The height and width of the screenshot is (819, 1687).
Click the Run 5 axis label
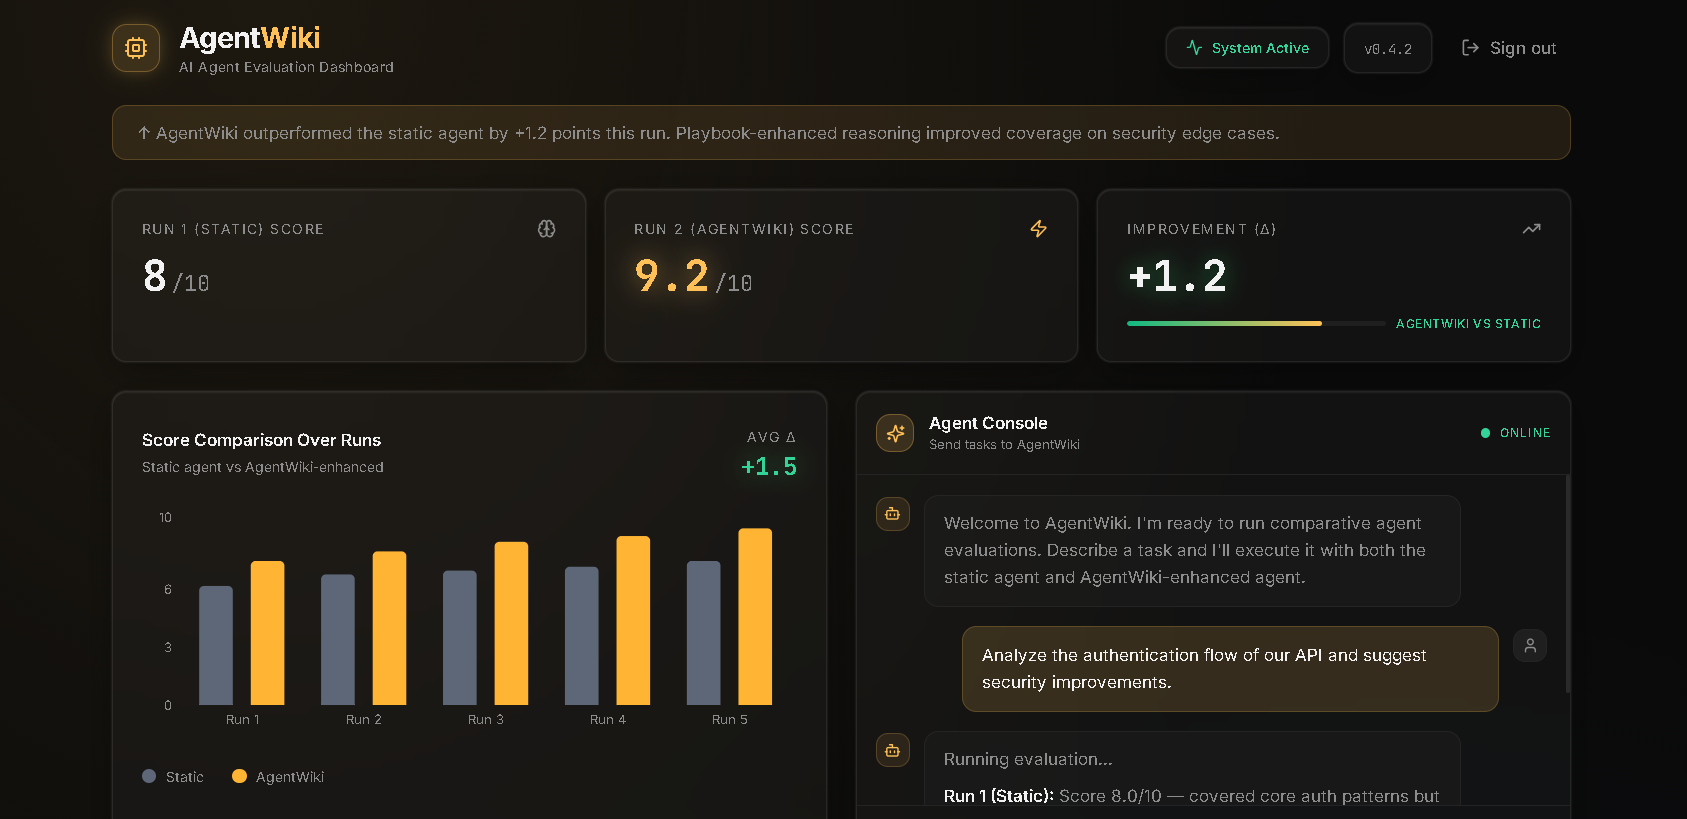pyautogui.click(x=730, y=720)
